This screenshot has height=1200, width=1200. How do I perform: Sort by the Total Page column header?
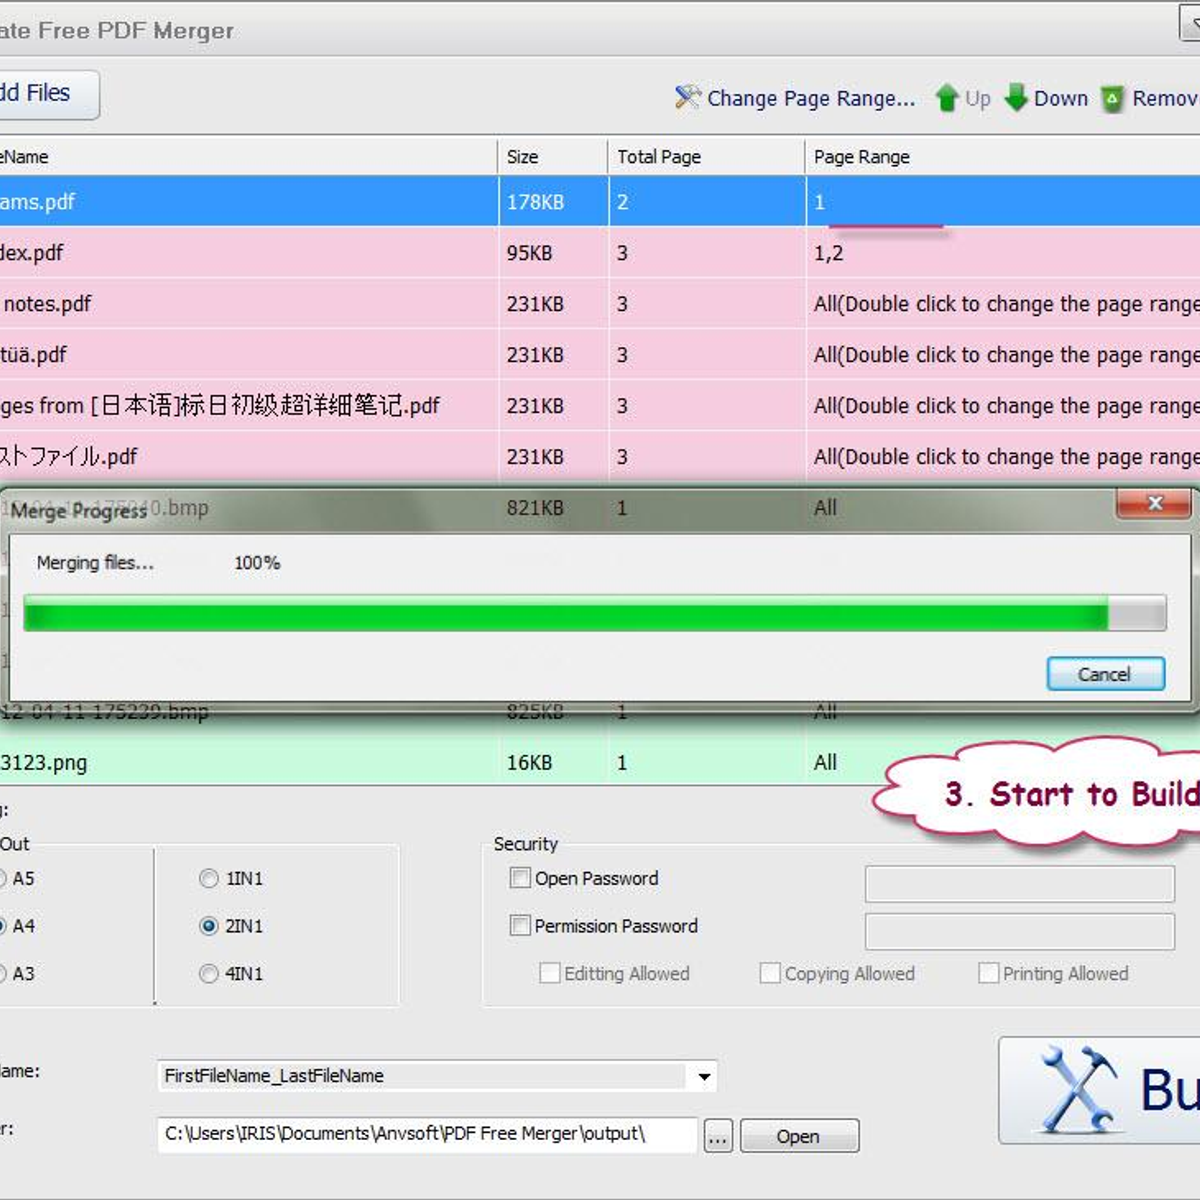point(706,157)
